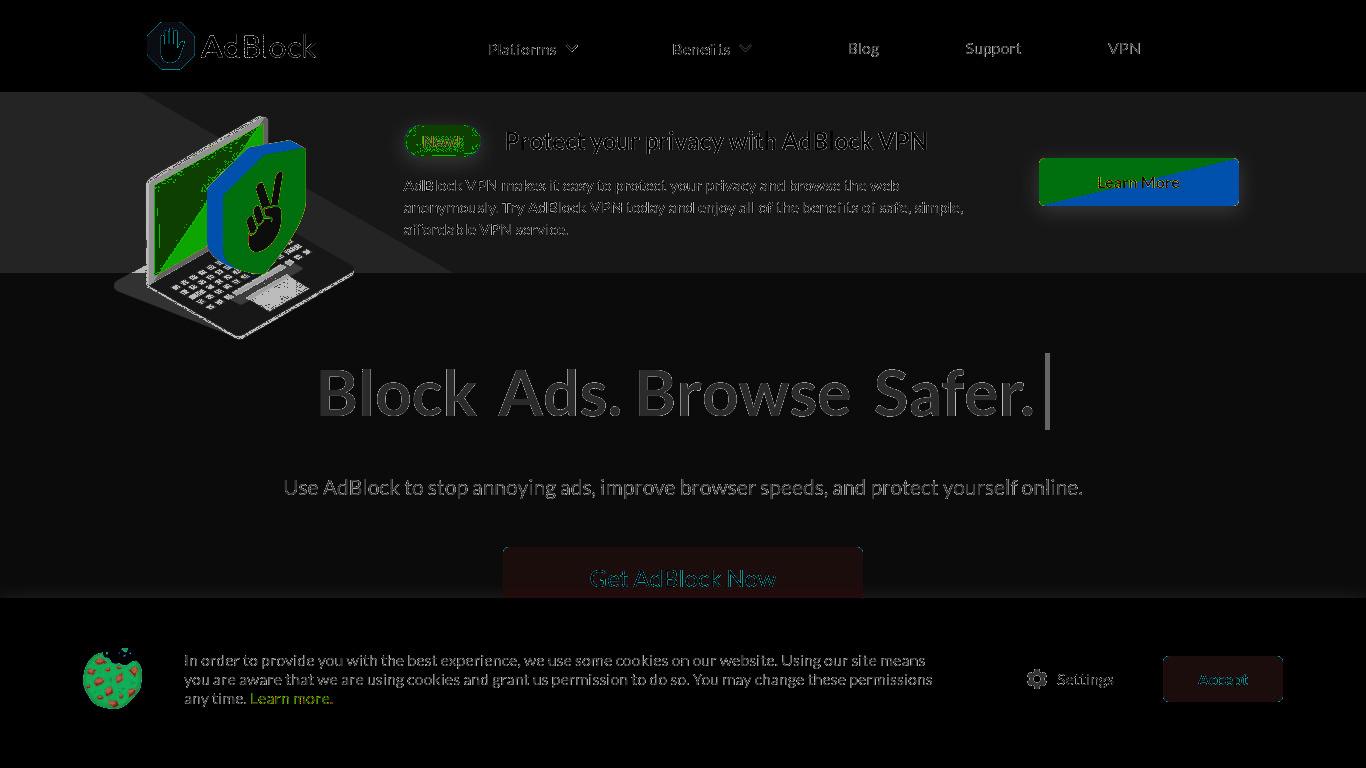This screenshot has height=768, width=1366.
Task: Click the AdBlock VPN description paragraph
Action: click(683, 207)
